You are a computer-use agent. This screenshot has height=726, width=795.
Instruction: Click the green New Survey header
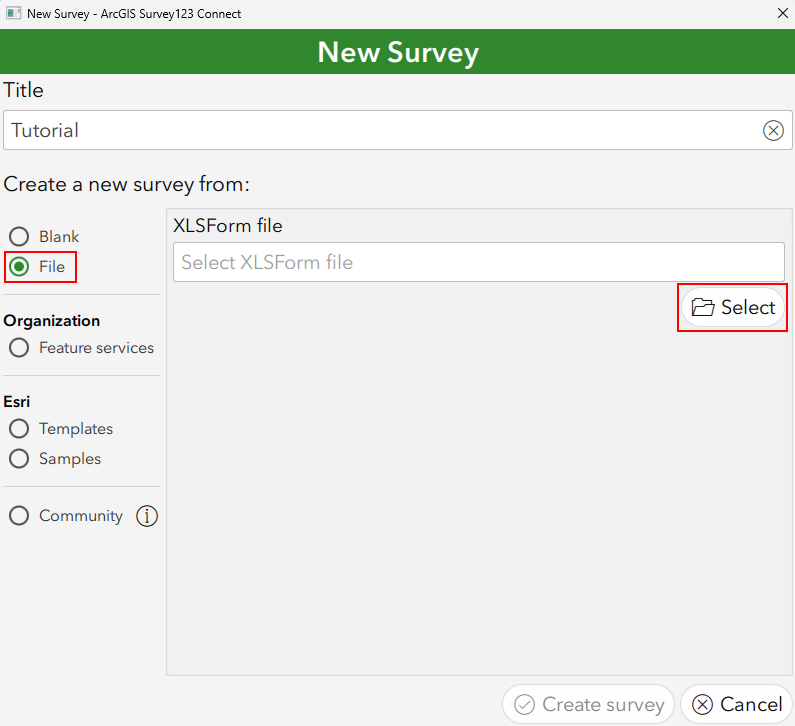click(397, 52)
